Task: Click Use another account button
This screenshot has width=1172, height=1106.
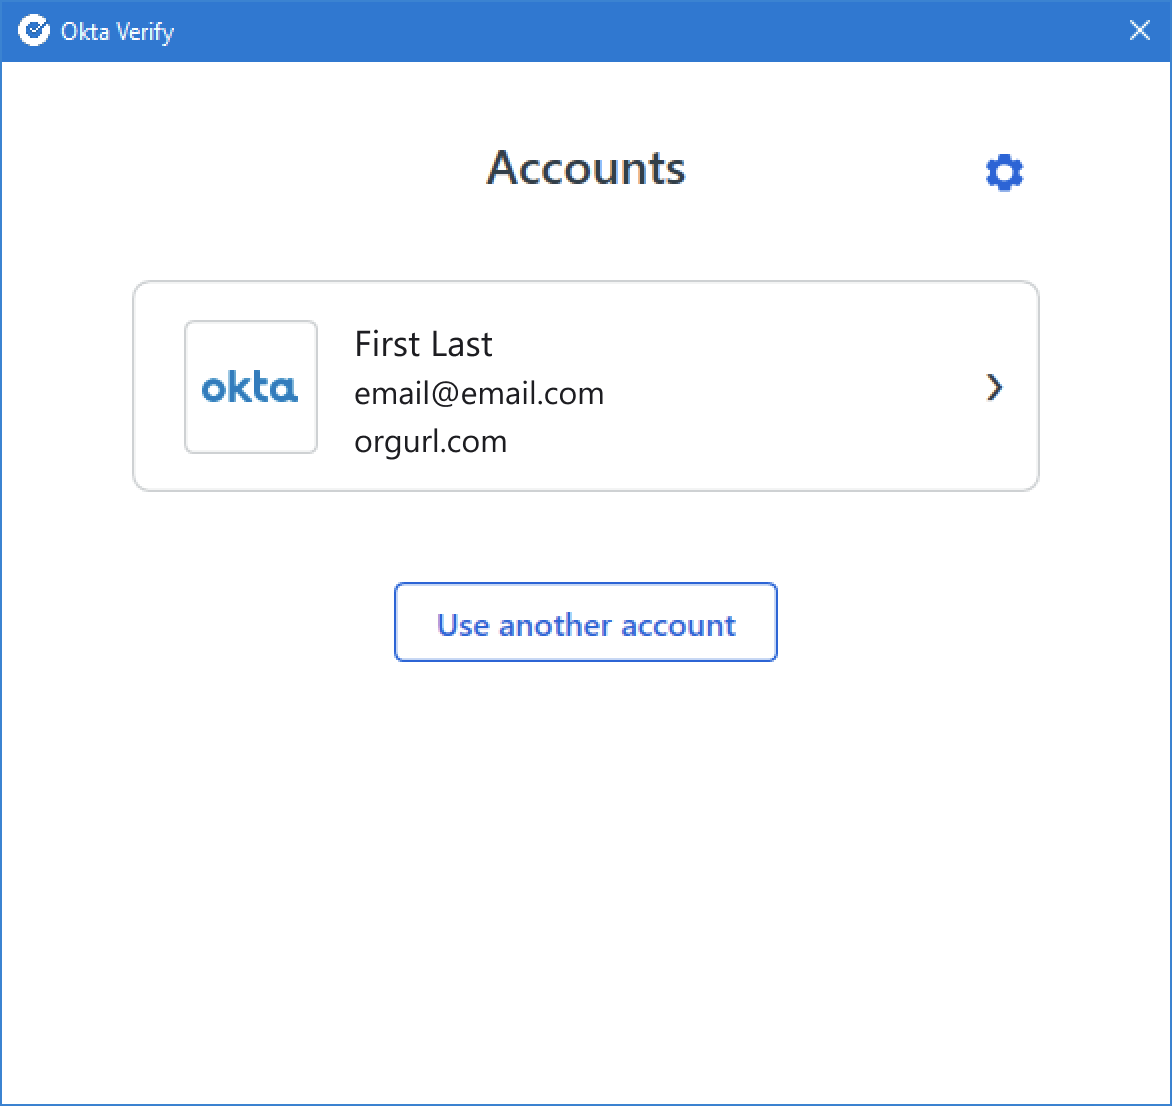Action: (585, 622)
